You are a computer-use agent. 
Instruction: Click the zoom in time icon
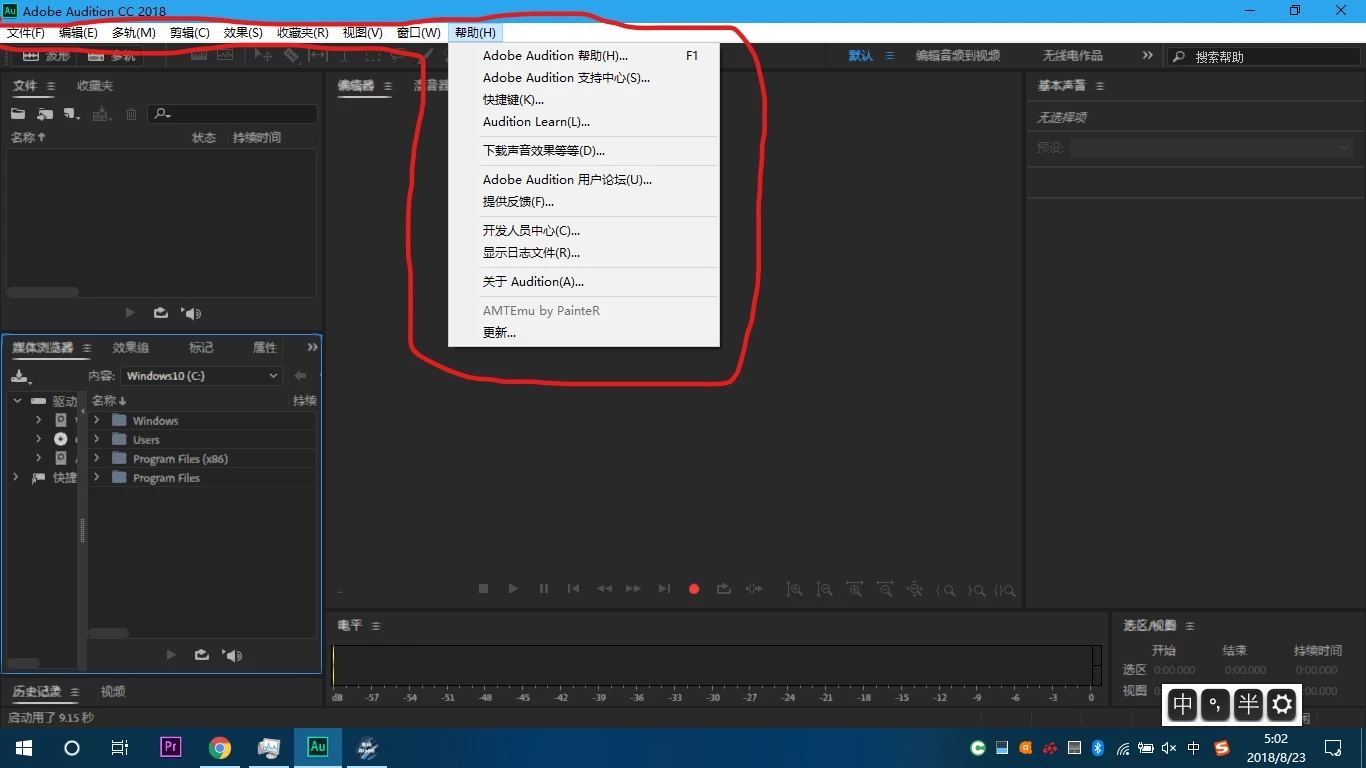pos(854,590)
